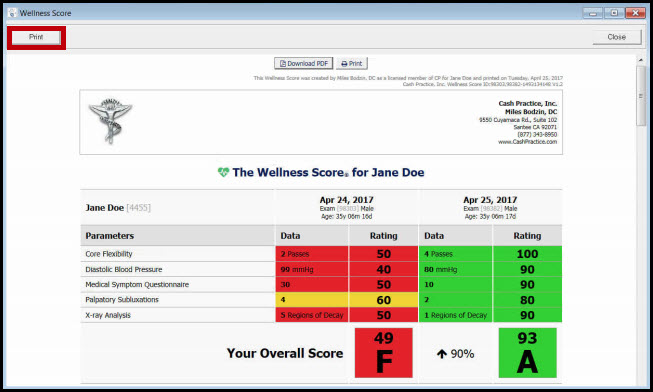This screenshot has width=653, height=392.
Task: Click the Parameters column header
Action: click(x=110, y=236)
